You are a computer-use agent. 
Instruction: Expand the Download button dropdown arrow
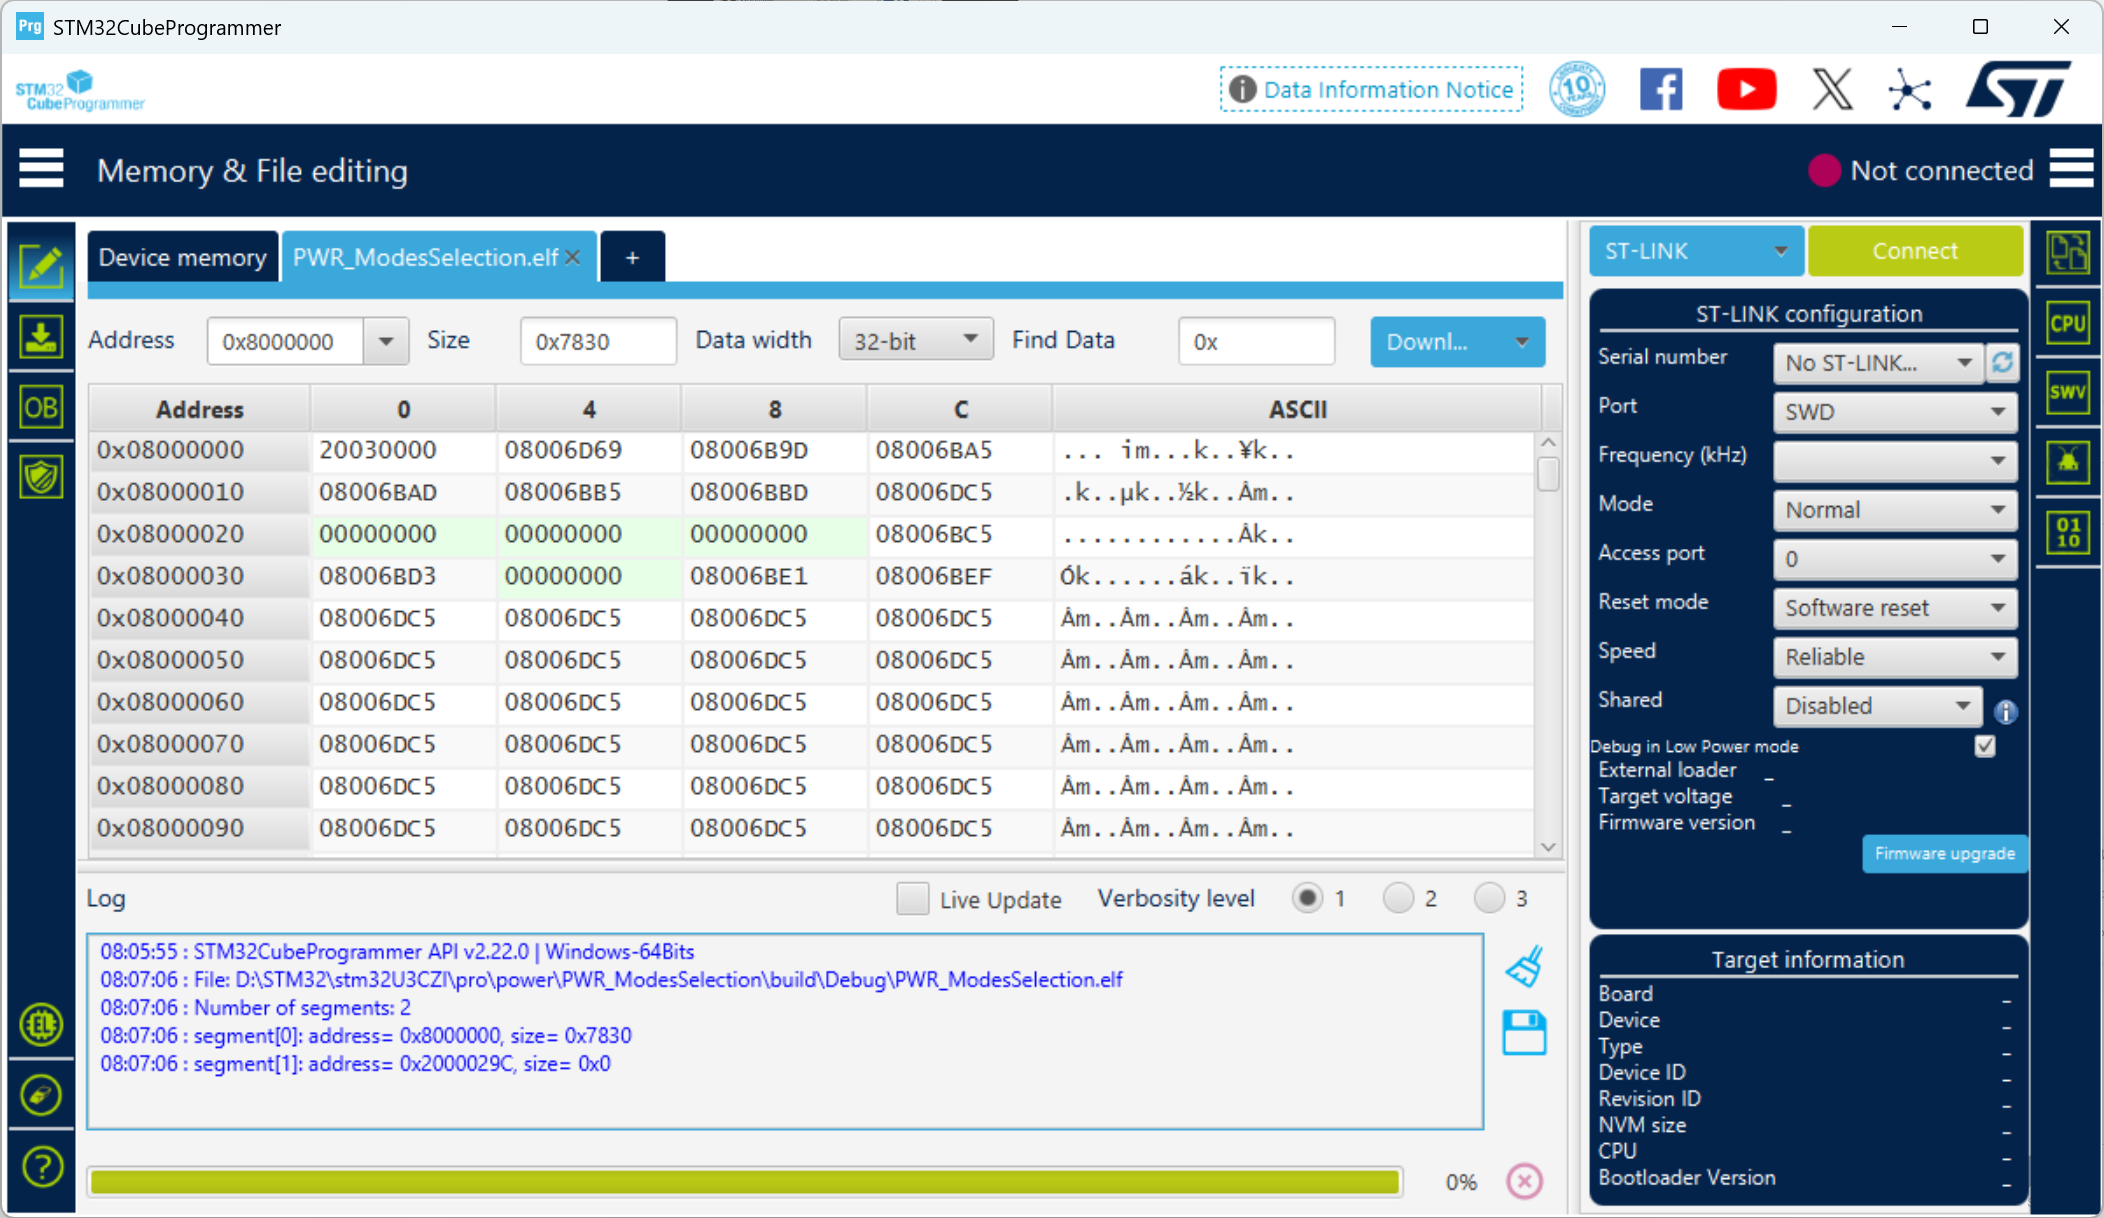[x=1522, y=342]
